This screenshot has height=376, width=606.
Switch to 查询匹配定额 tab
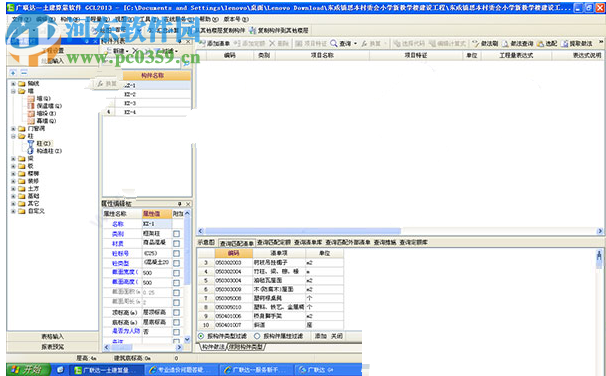pyautogui.click(x=274, y=243)
